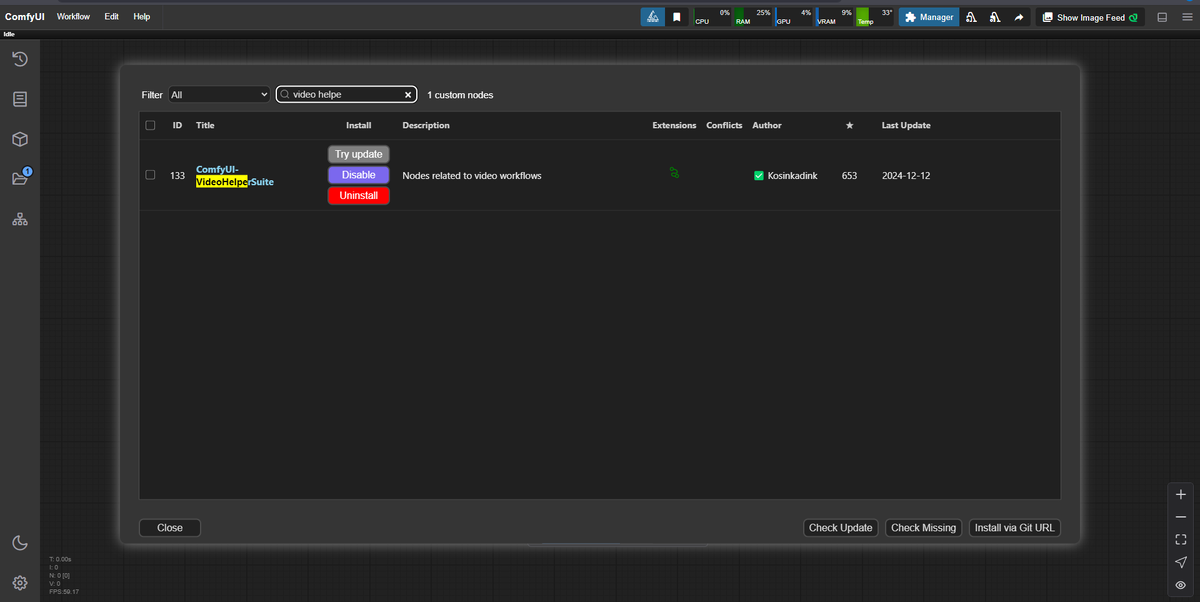The height and width of the screenshot is (602, 1200).
Task: Click the 2024-12-12 last update cell
Action: click(x=906, y=176)
